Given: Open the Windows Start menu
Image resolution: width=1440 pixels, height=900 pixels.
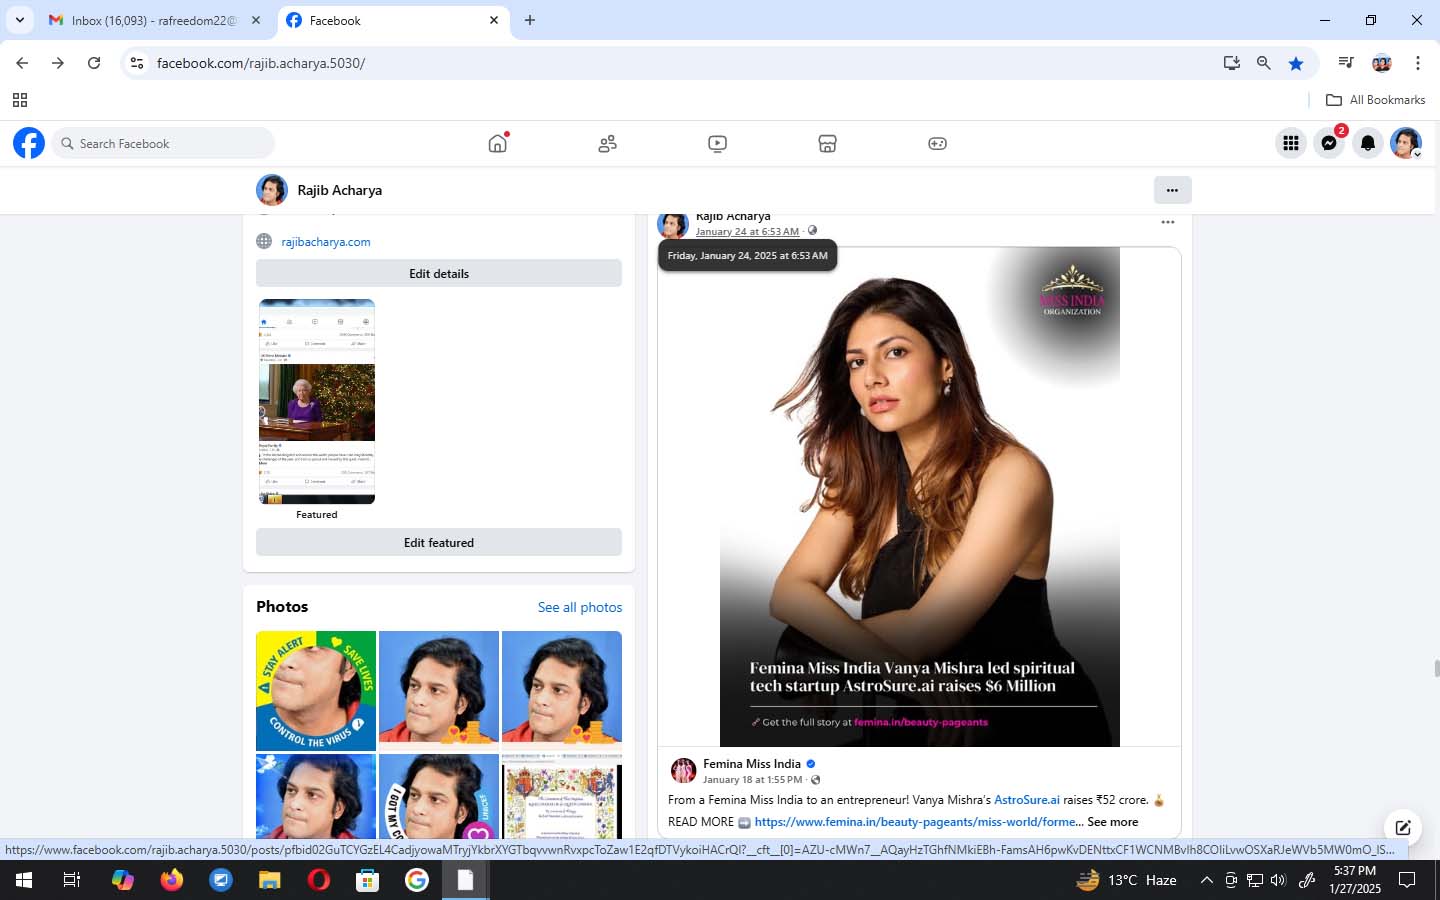Looking at the screenshot, I should [x=23, y=880].
